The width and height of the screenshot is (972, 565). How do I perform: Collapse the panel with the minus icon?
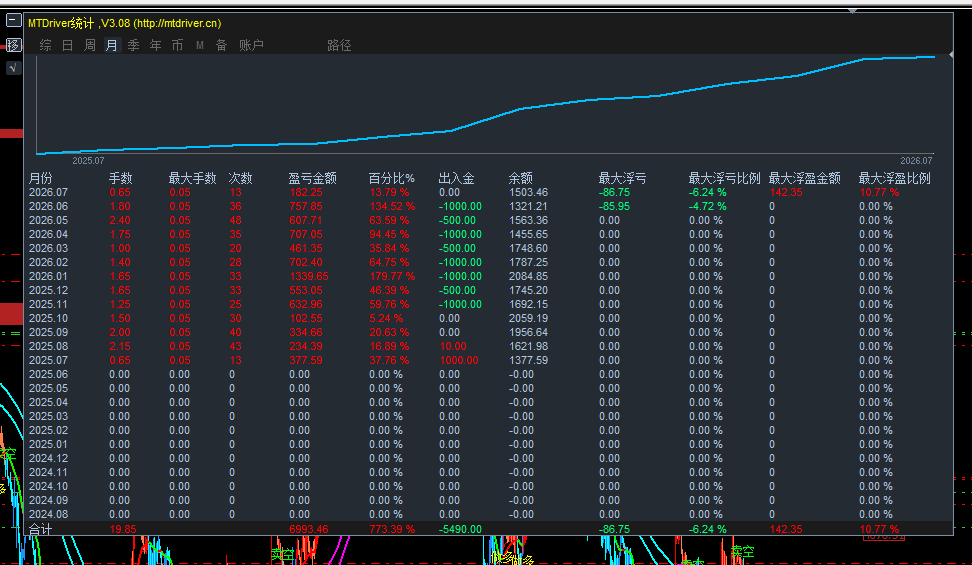click(x=13, y=20)
